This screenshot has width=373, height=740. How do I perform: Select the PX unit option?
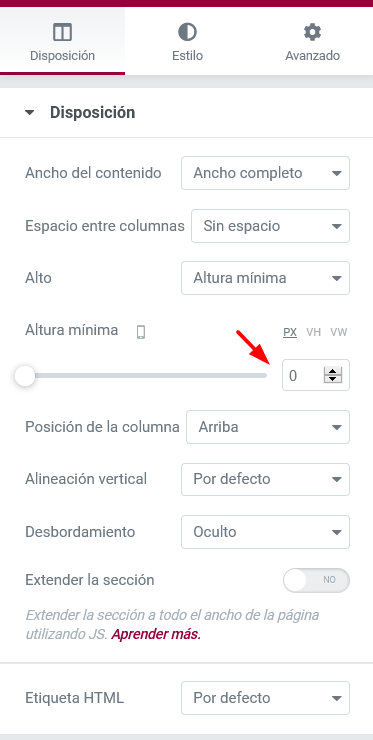tap(290, 332)
